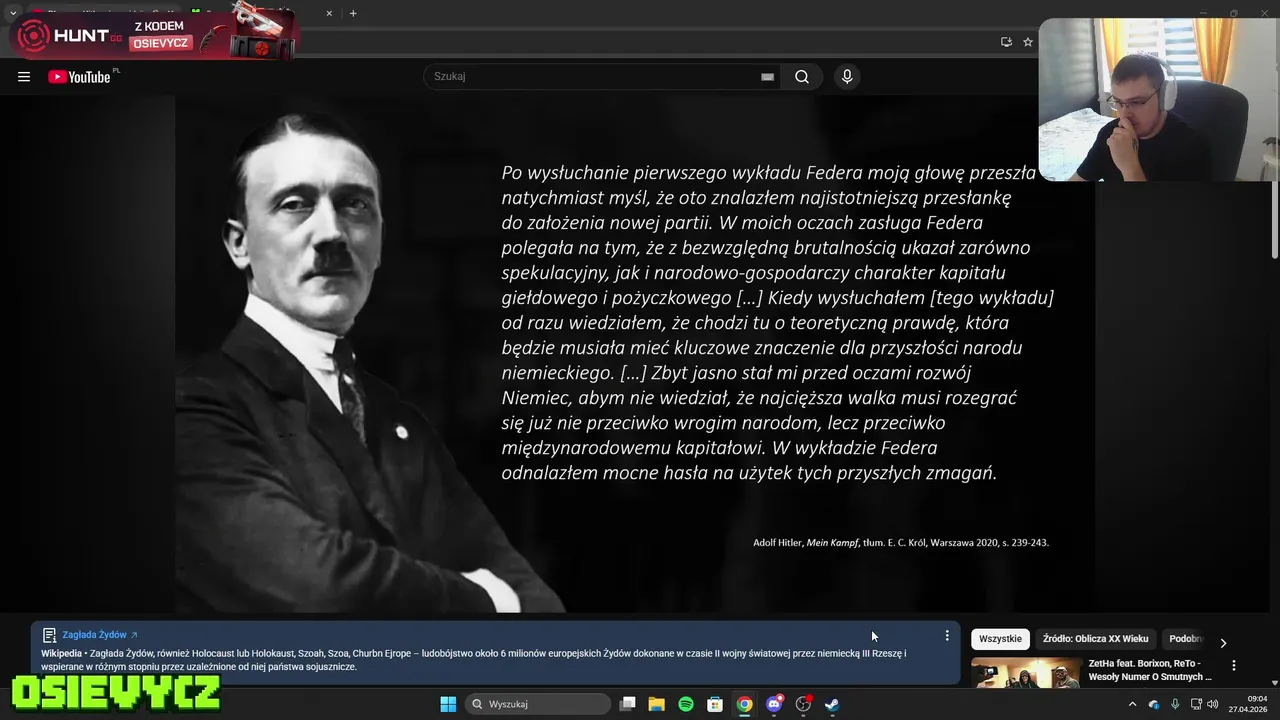Open the Windows Start menu
This screenshot has width=1280, height=720.
448,704
